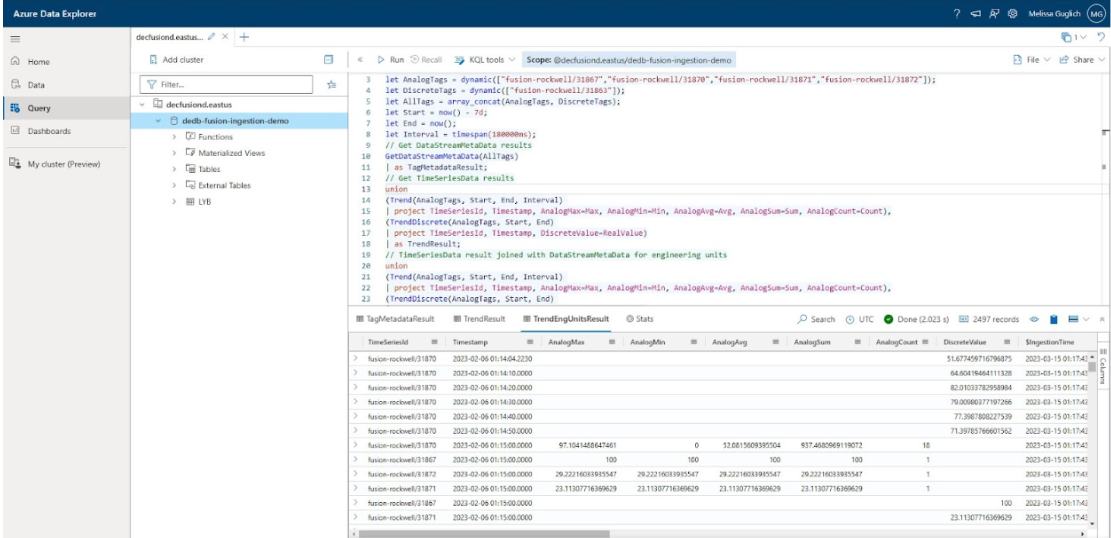Viewport: 1111px width, 538px height.
Task: Open the AnalogSum column menu
Action: [858, 342]
